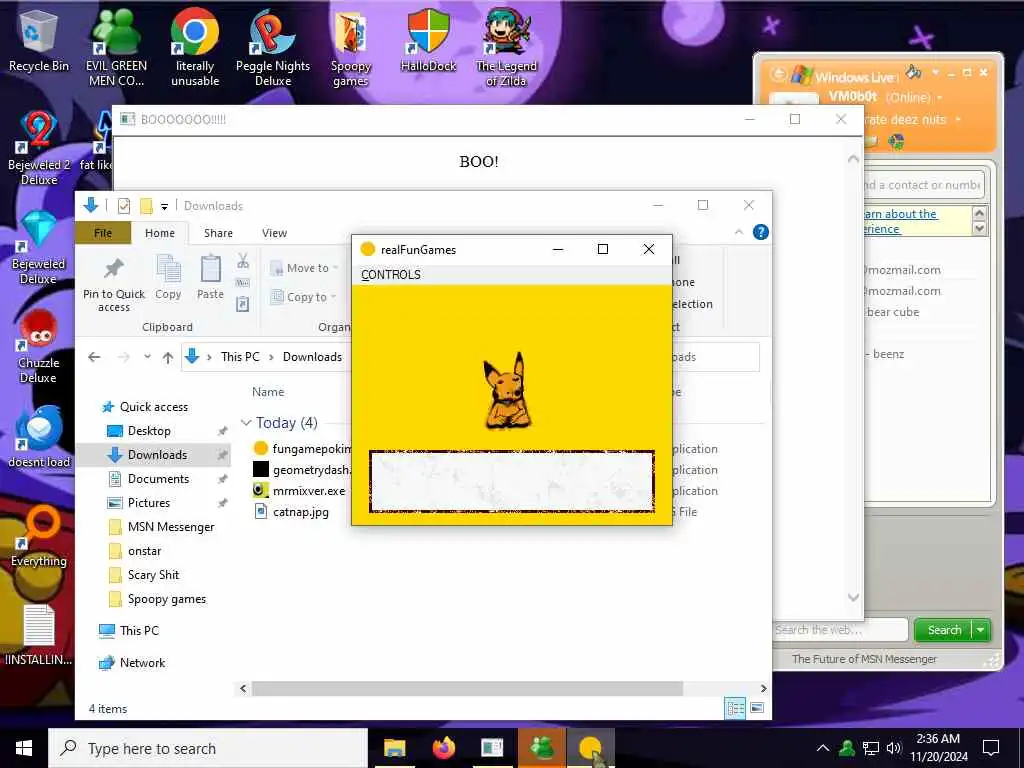This screenshot has width=1024, height=768.
Task: Select the catnap.jpg file
Action: tap(300, 511)
